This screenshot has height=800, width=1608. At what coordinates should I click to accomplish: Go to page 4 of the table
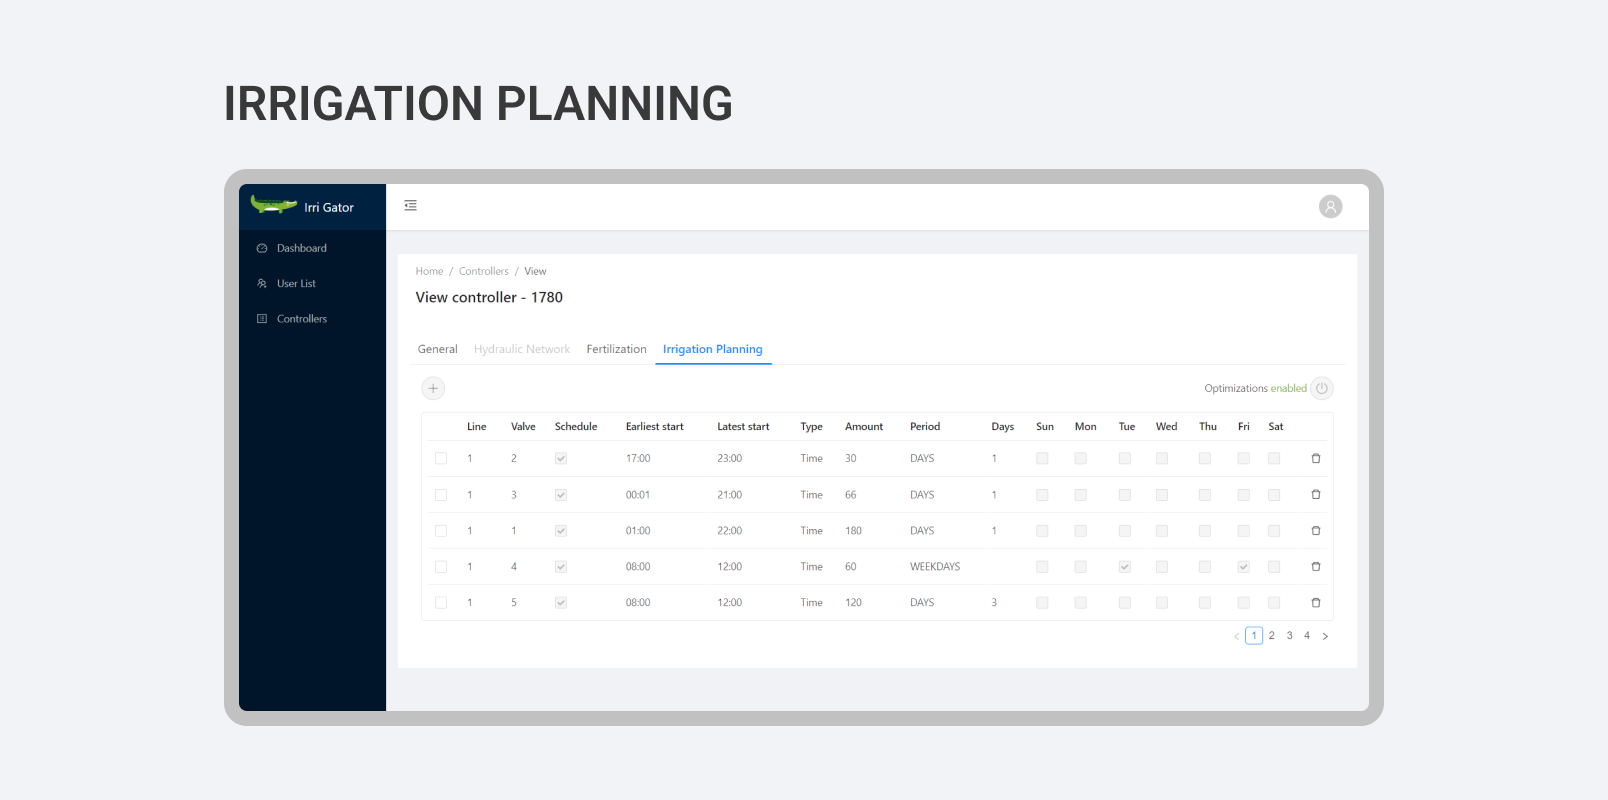click(1307, 636)
